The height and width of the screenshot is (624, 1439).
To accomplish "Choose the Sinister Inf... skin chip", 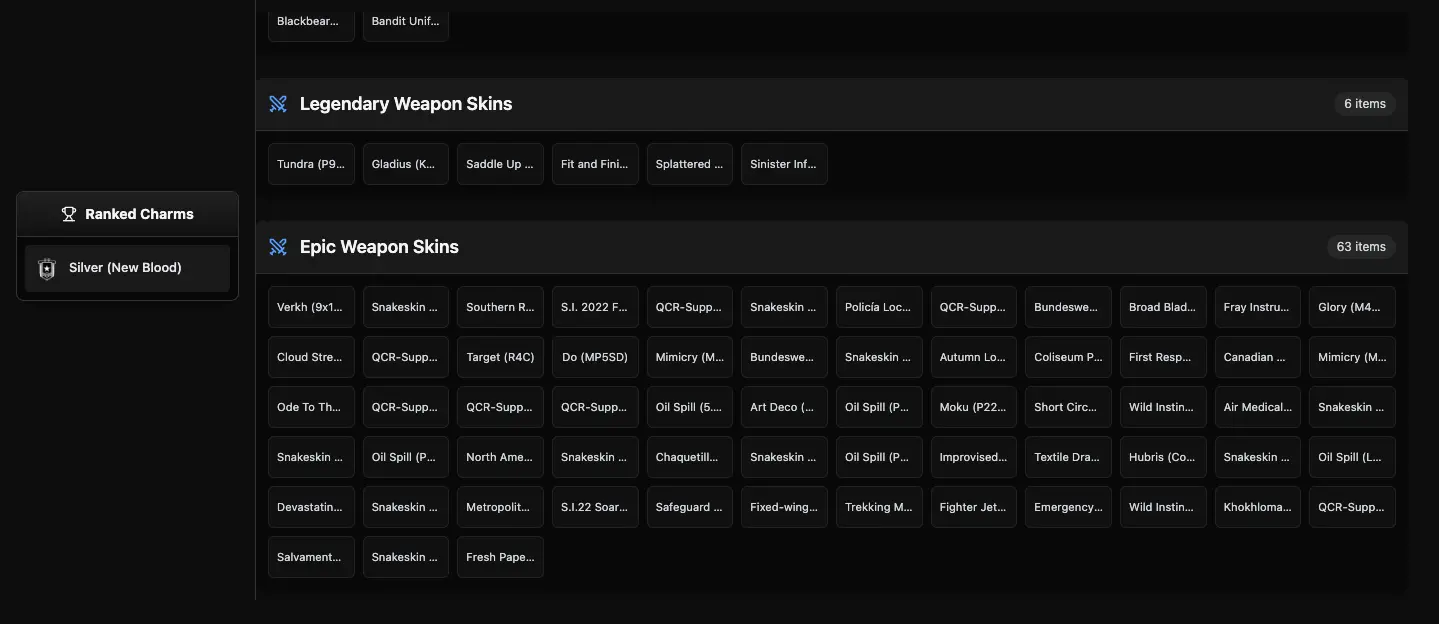I will pos(784,164).
